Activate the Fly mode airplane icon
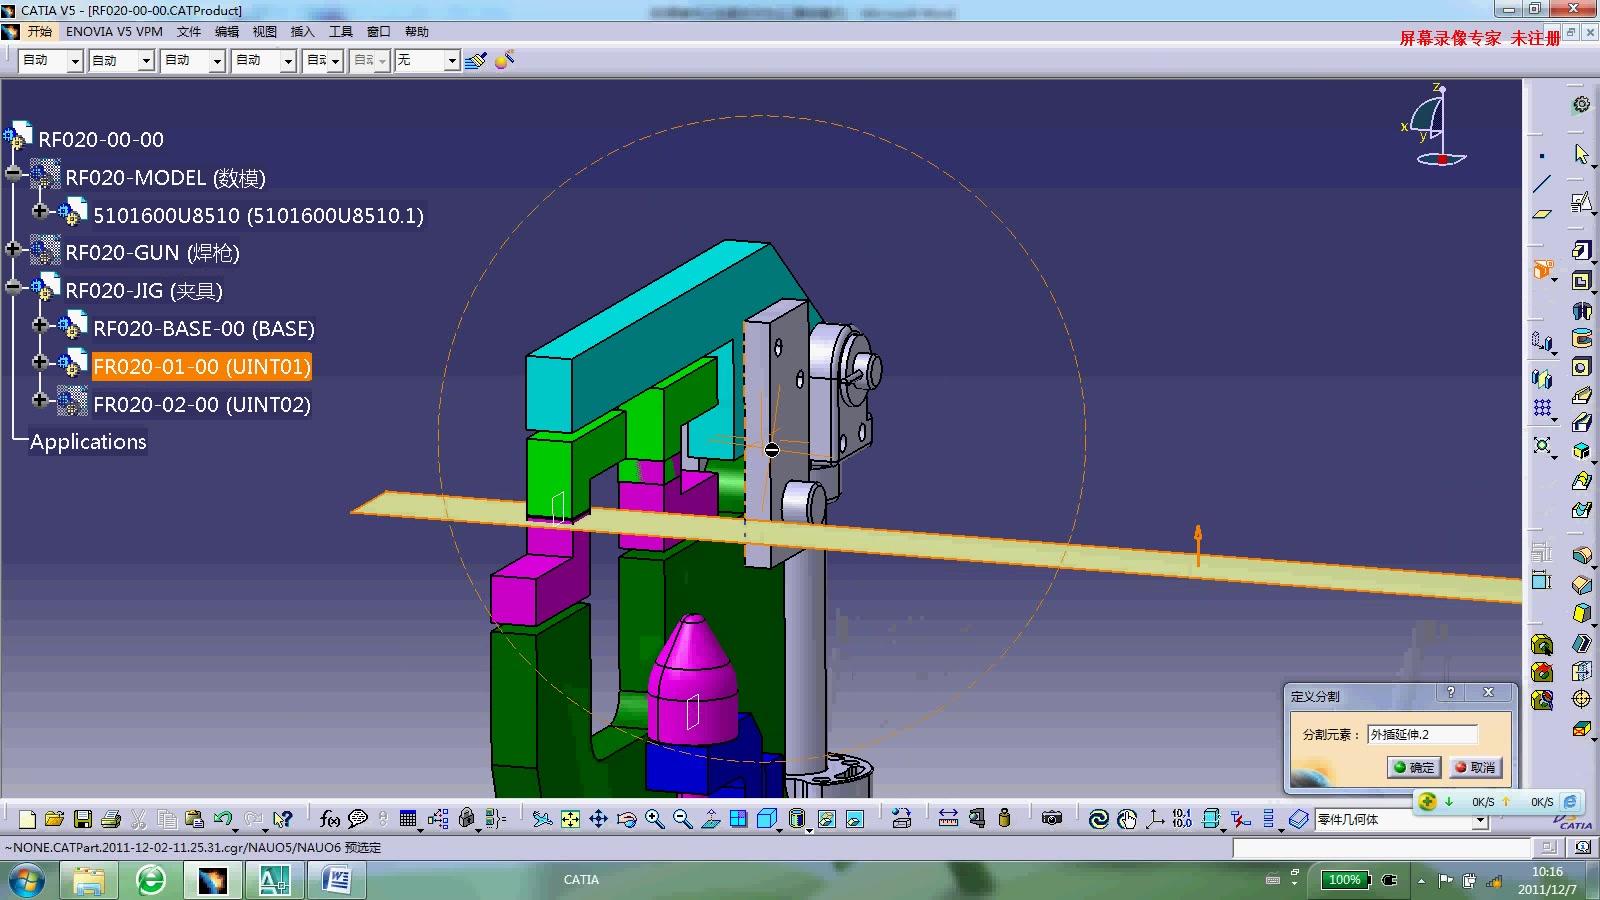This screenshot has height=900, width=1600. (542, 819)
